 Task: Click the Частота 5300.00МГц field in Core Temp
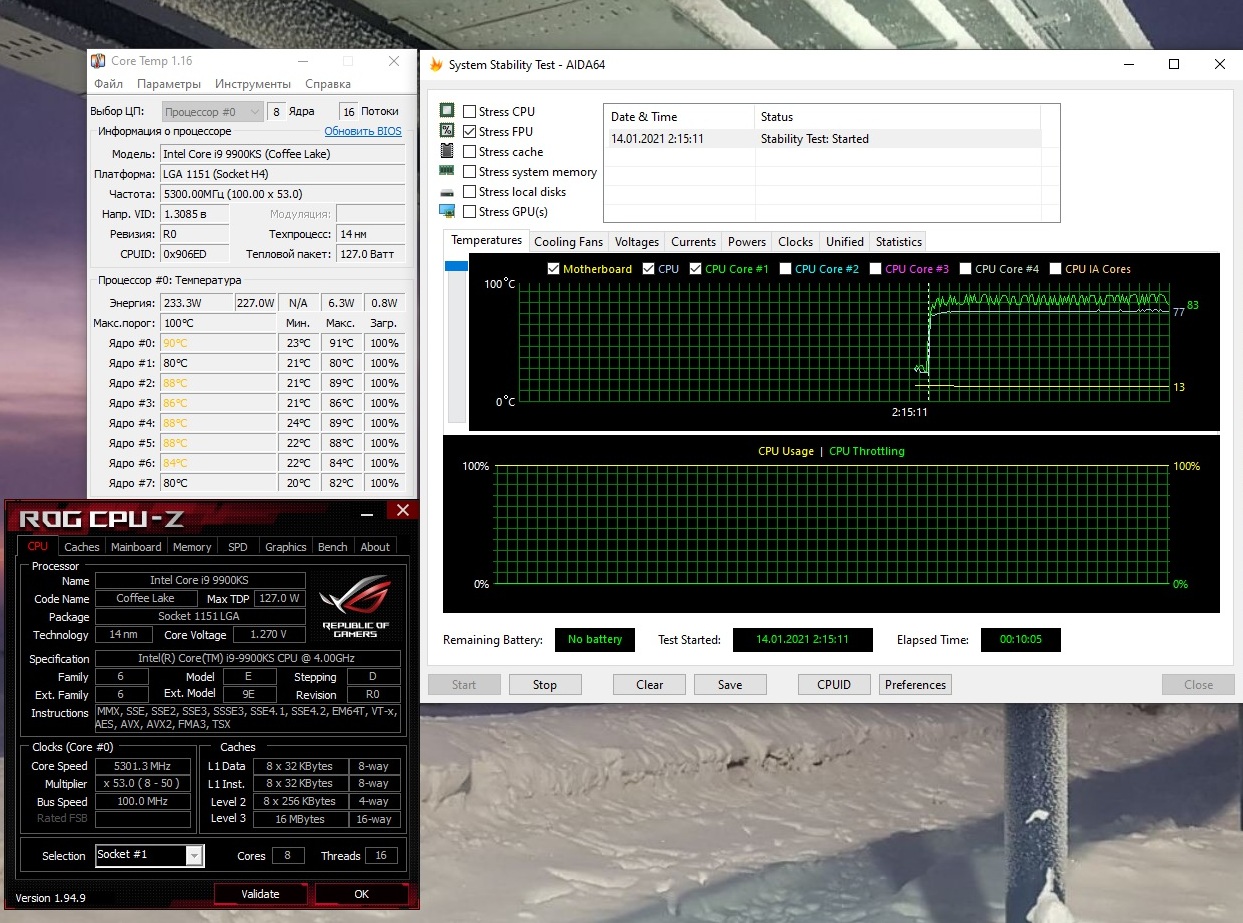[x=283, y=194]
